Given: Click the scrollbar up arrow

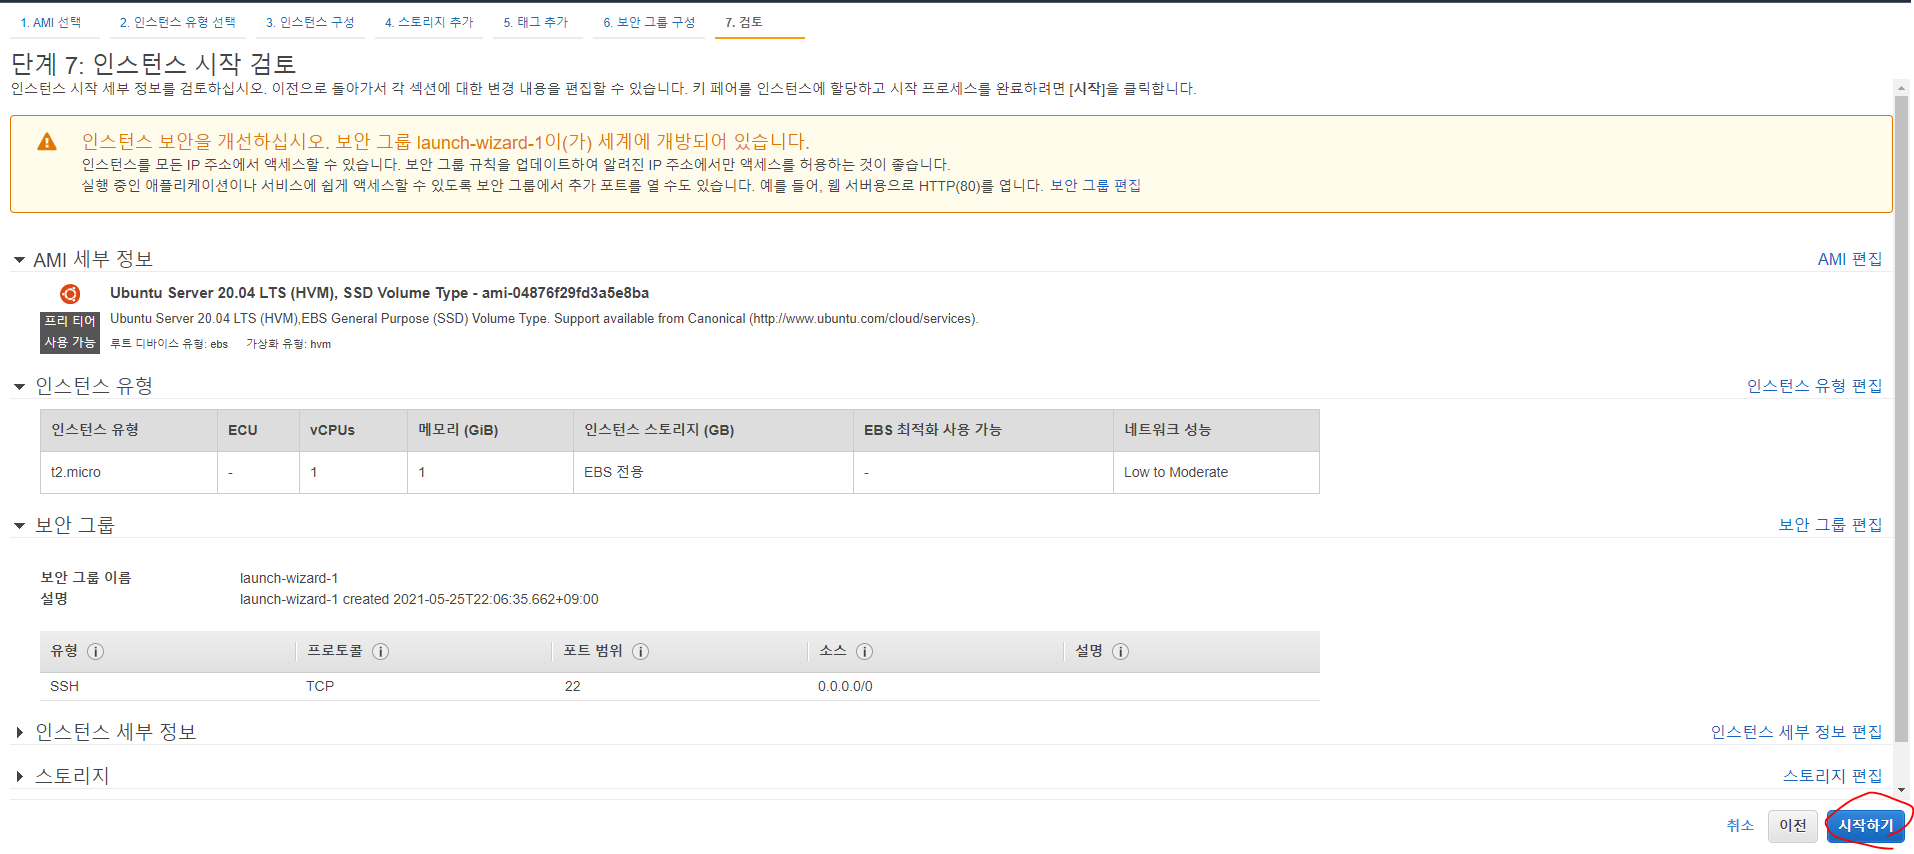Looking at the screenshot, I should [x=1902, y=88].
